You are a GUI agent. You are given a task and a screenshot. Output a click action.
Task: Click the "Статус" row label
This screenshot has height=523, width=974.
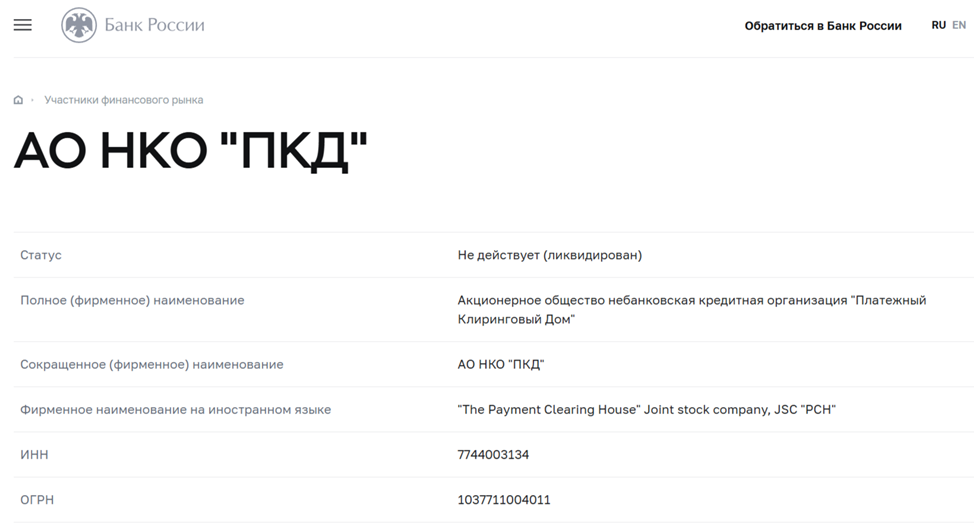tap(41, 255)
